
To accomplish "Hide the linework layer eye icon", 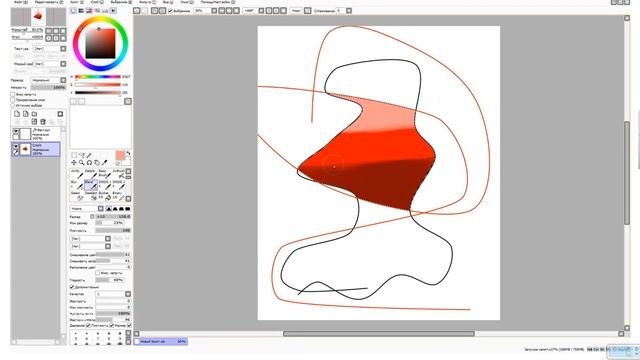I will (x=16, y=131).
